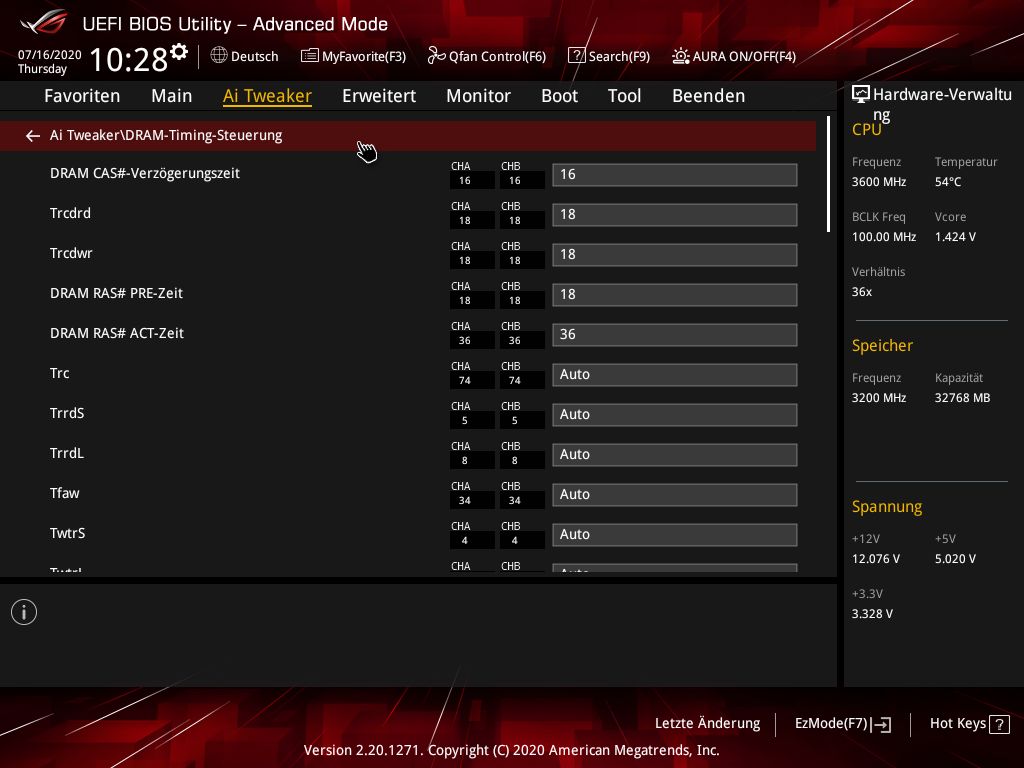The width and height of the screenshot is (1024, 768).
Task: Open TrrdL Auto value field
Action: coord(675,455)
